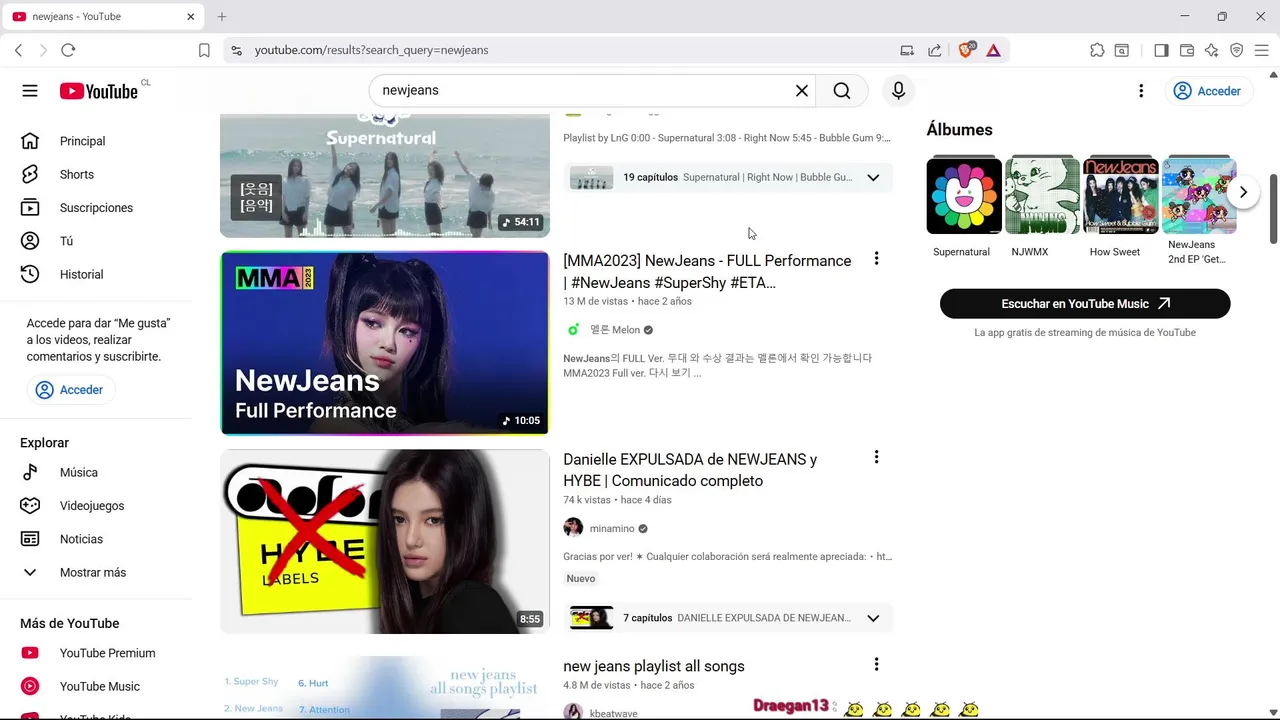1280x720 pixels.
Task: Open Brave VPN shield icon
Action: pos(1237,50)
